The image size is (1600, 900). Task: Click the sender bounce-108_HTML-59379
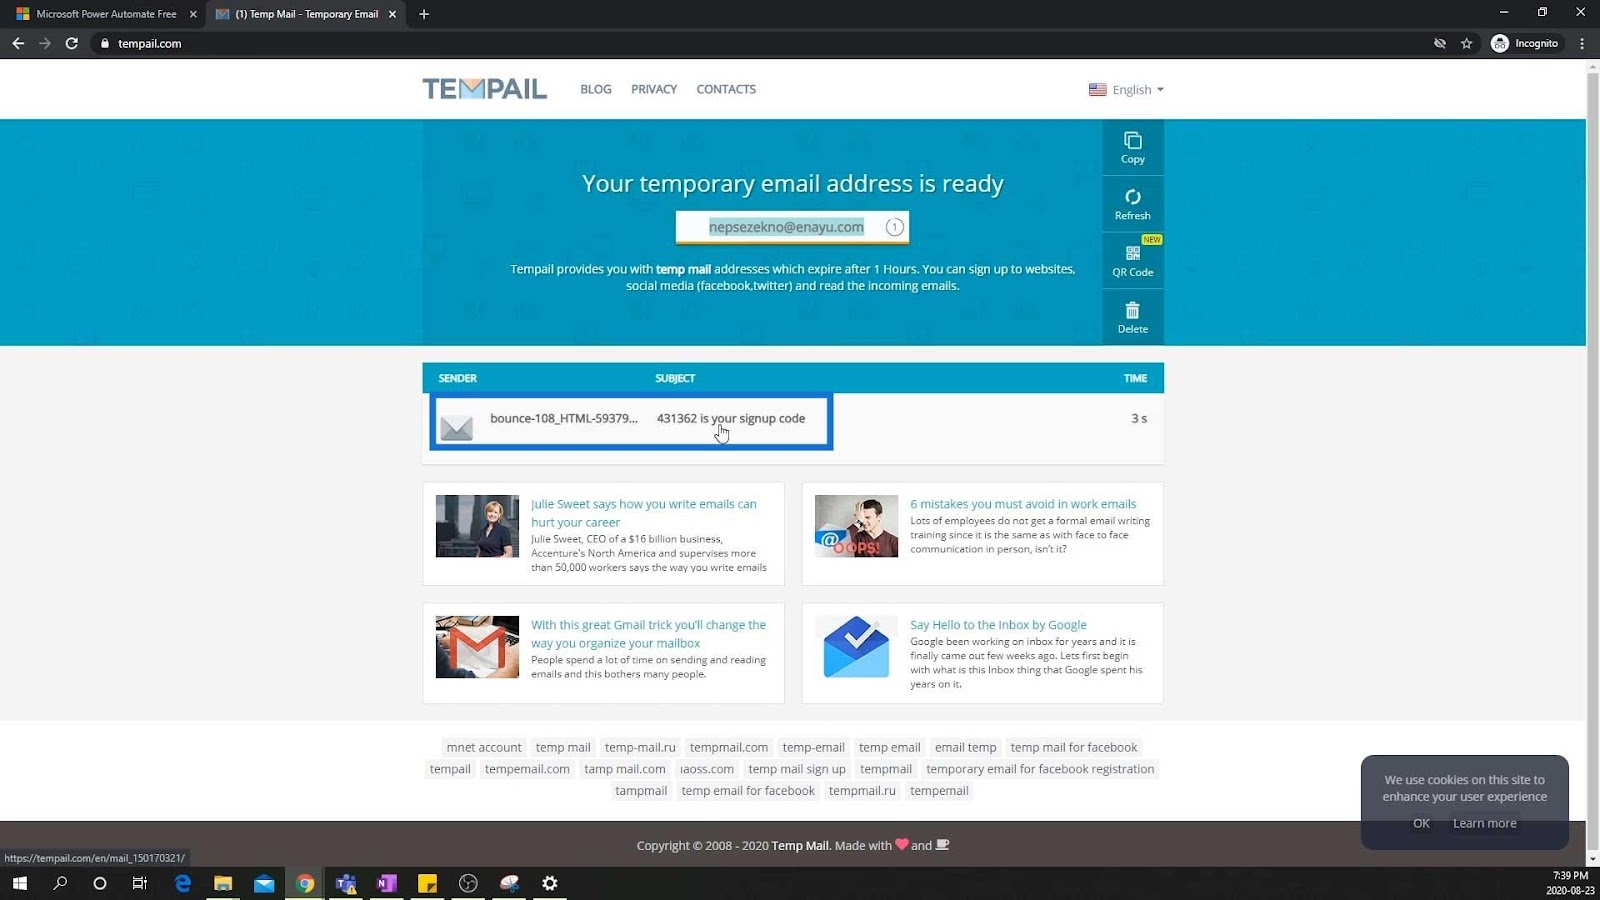564,418
